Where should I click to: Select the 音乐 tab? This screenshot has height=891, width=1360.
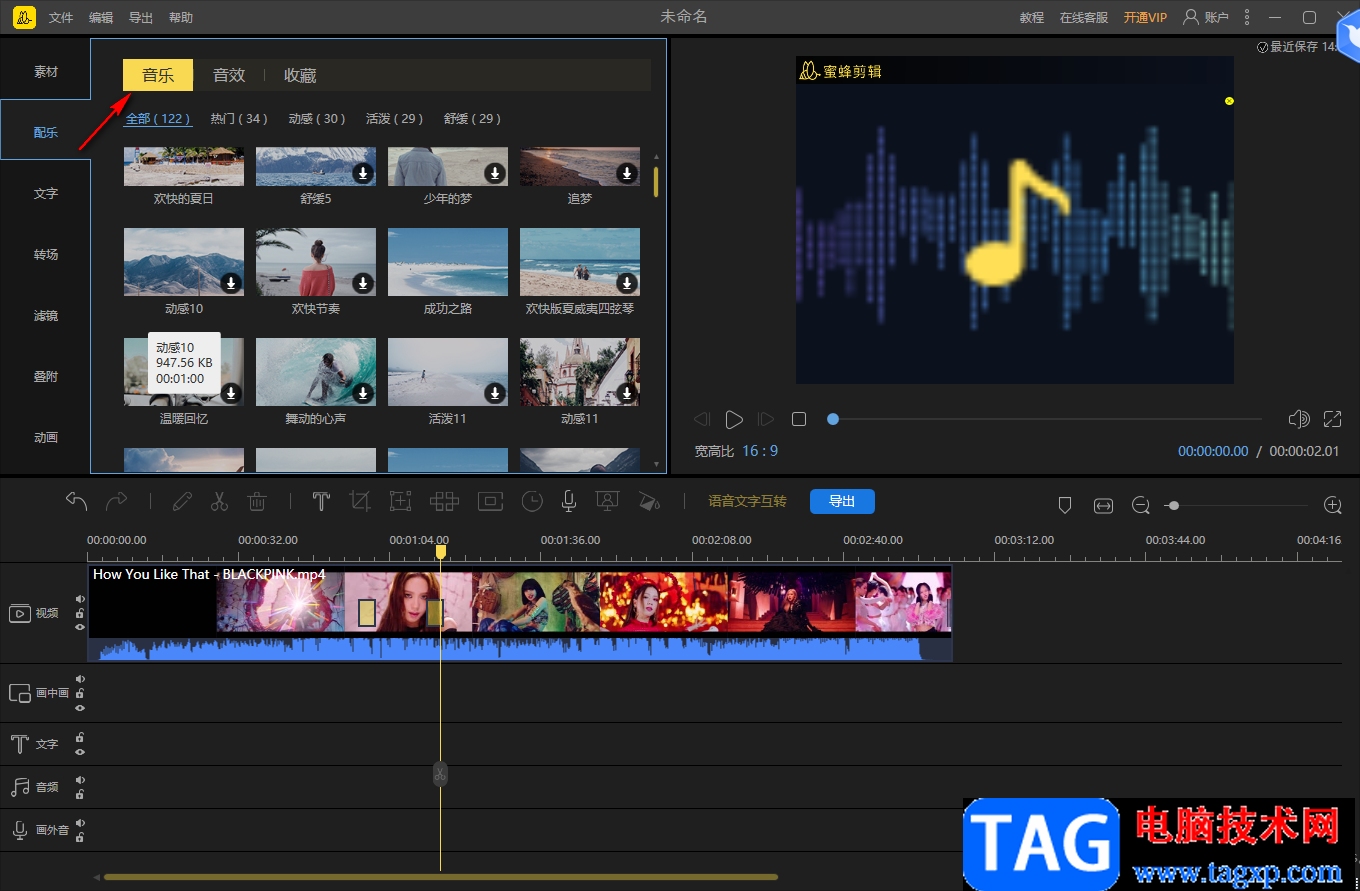158,75
